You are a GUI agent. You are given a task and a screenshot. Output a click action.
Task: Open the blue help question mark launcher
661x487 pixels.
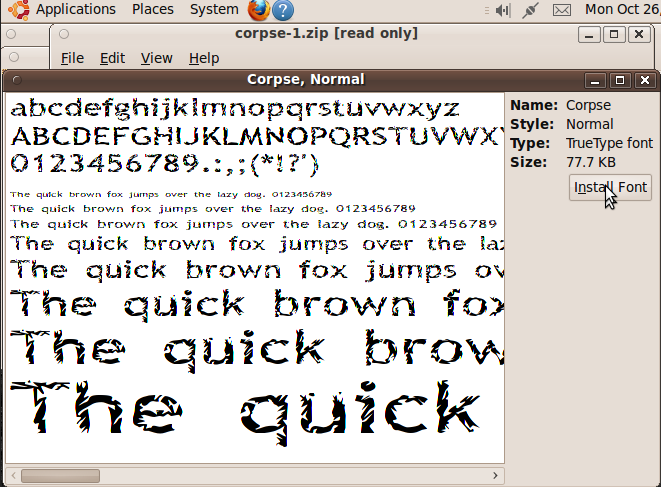point(283,11)
